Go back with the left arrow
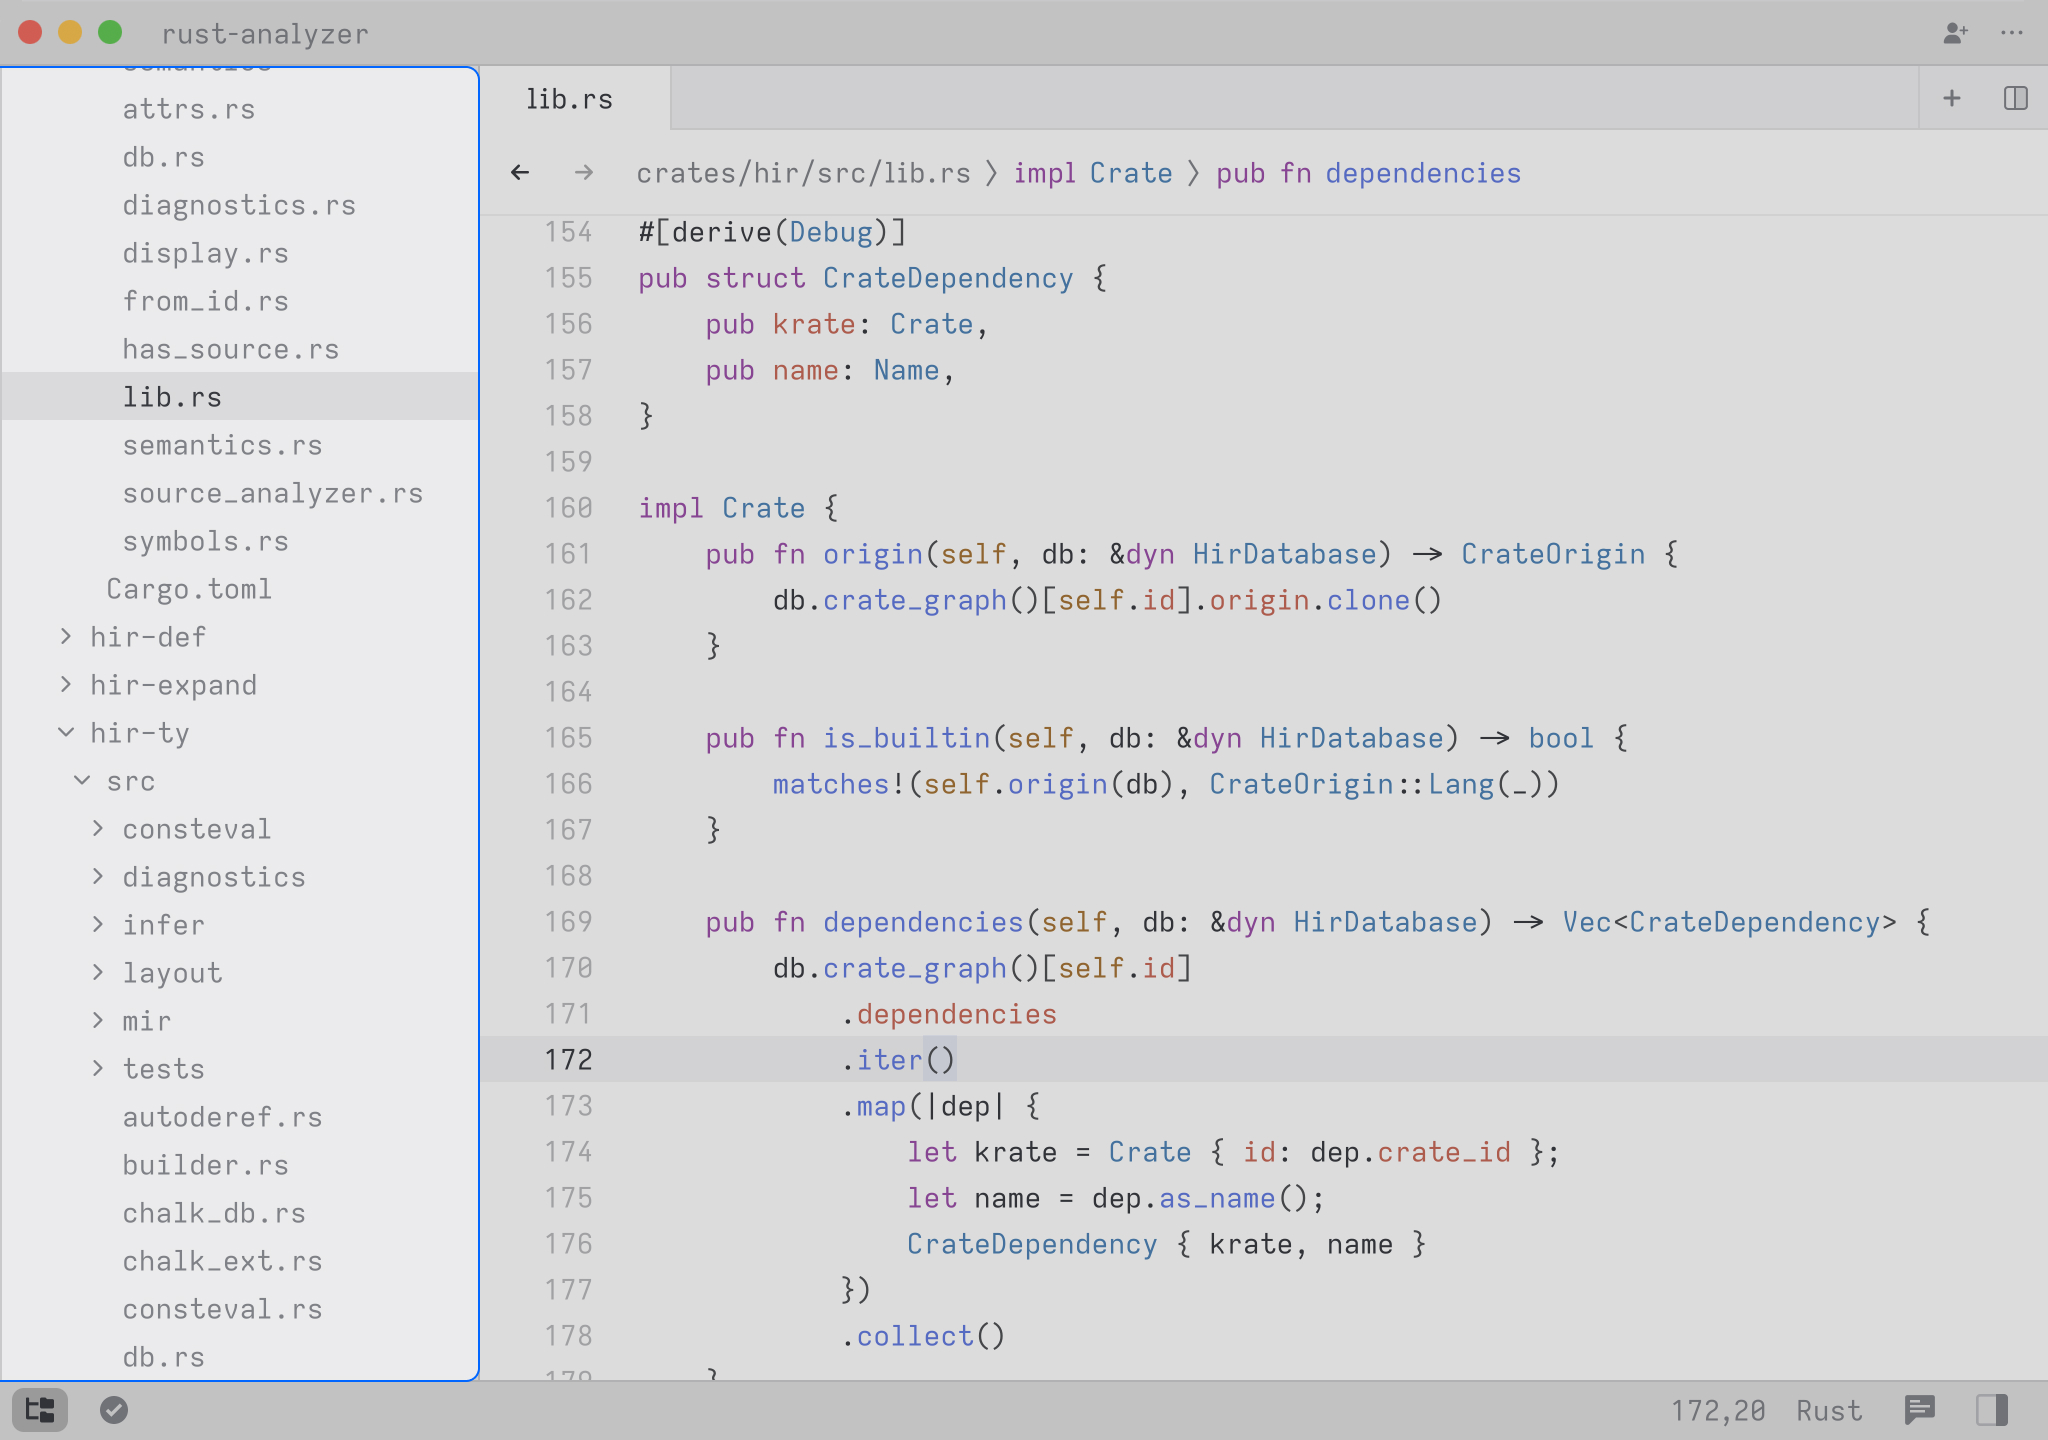 [520, 173]
